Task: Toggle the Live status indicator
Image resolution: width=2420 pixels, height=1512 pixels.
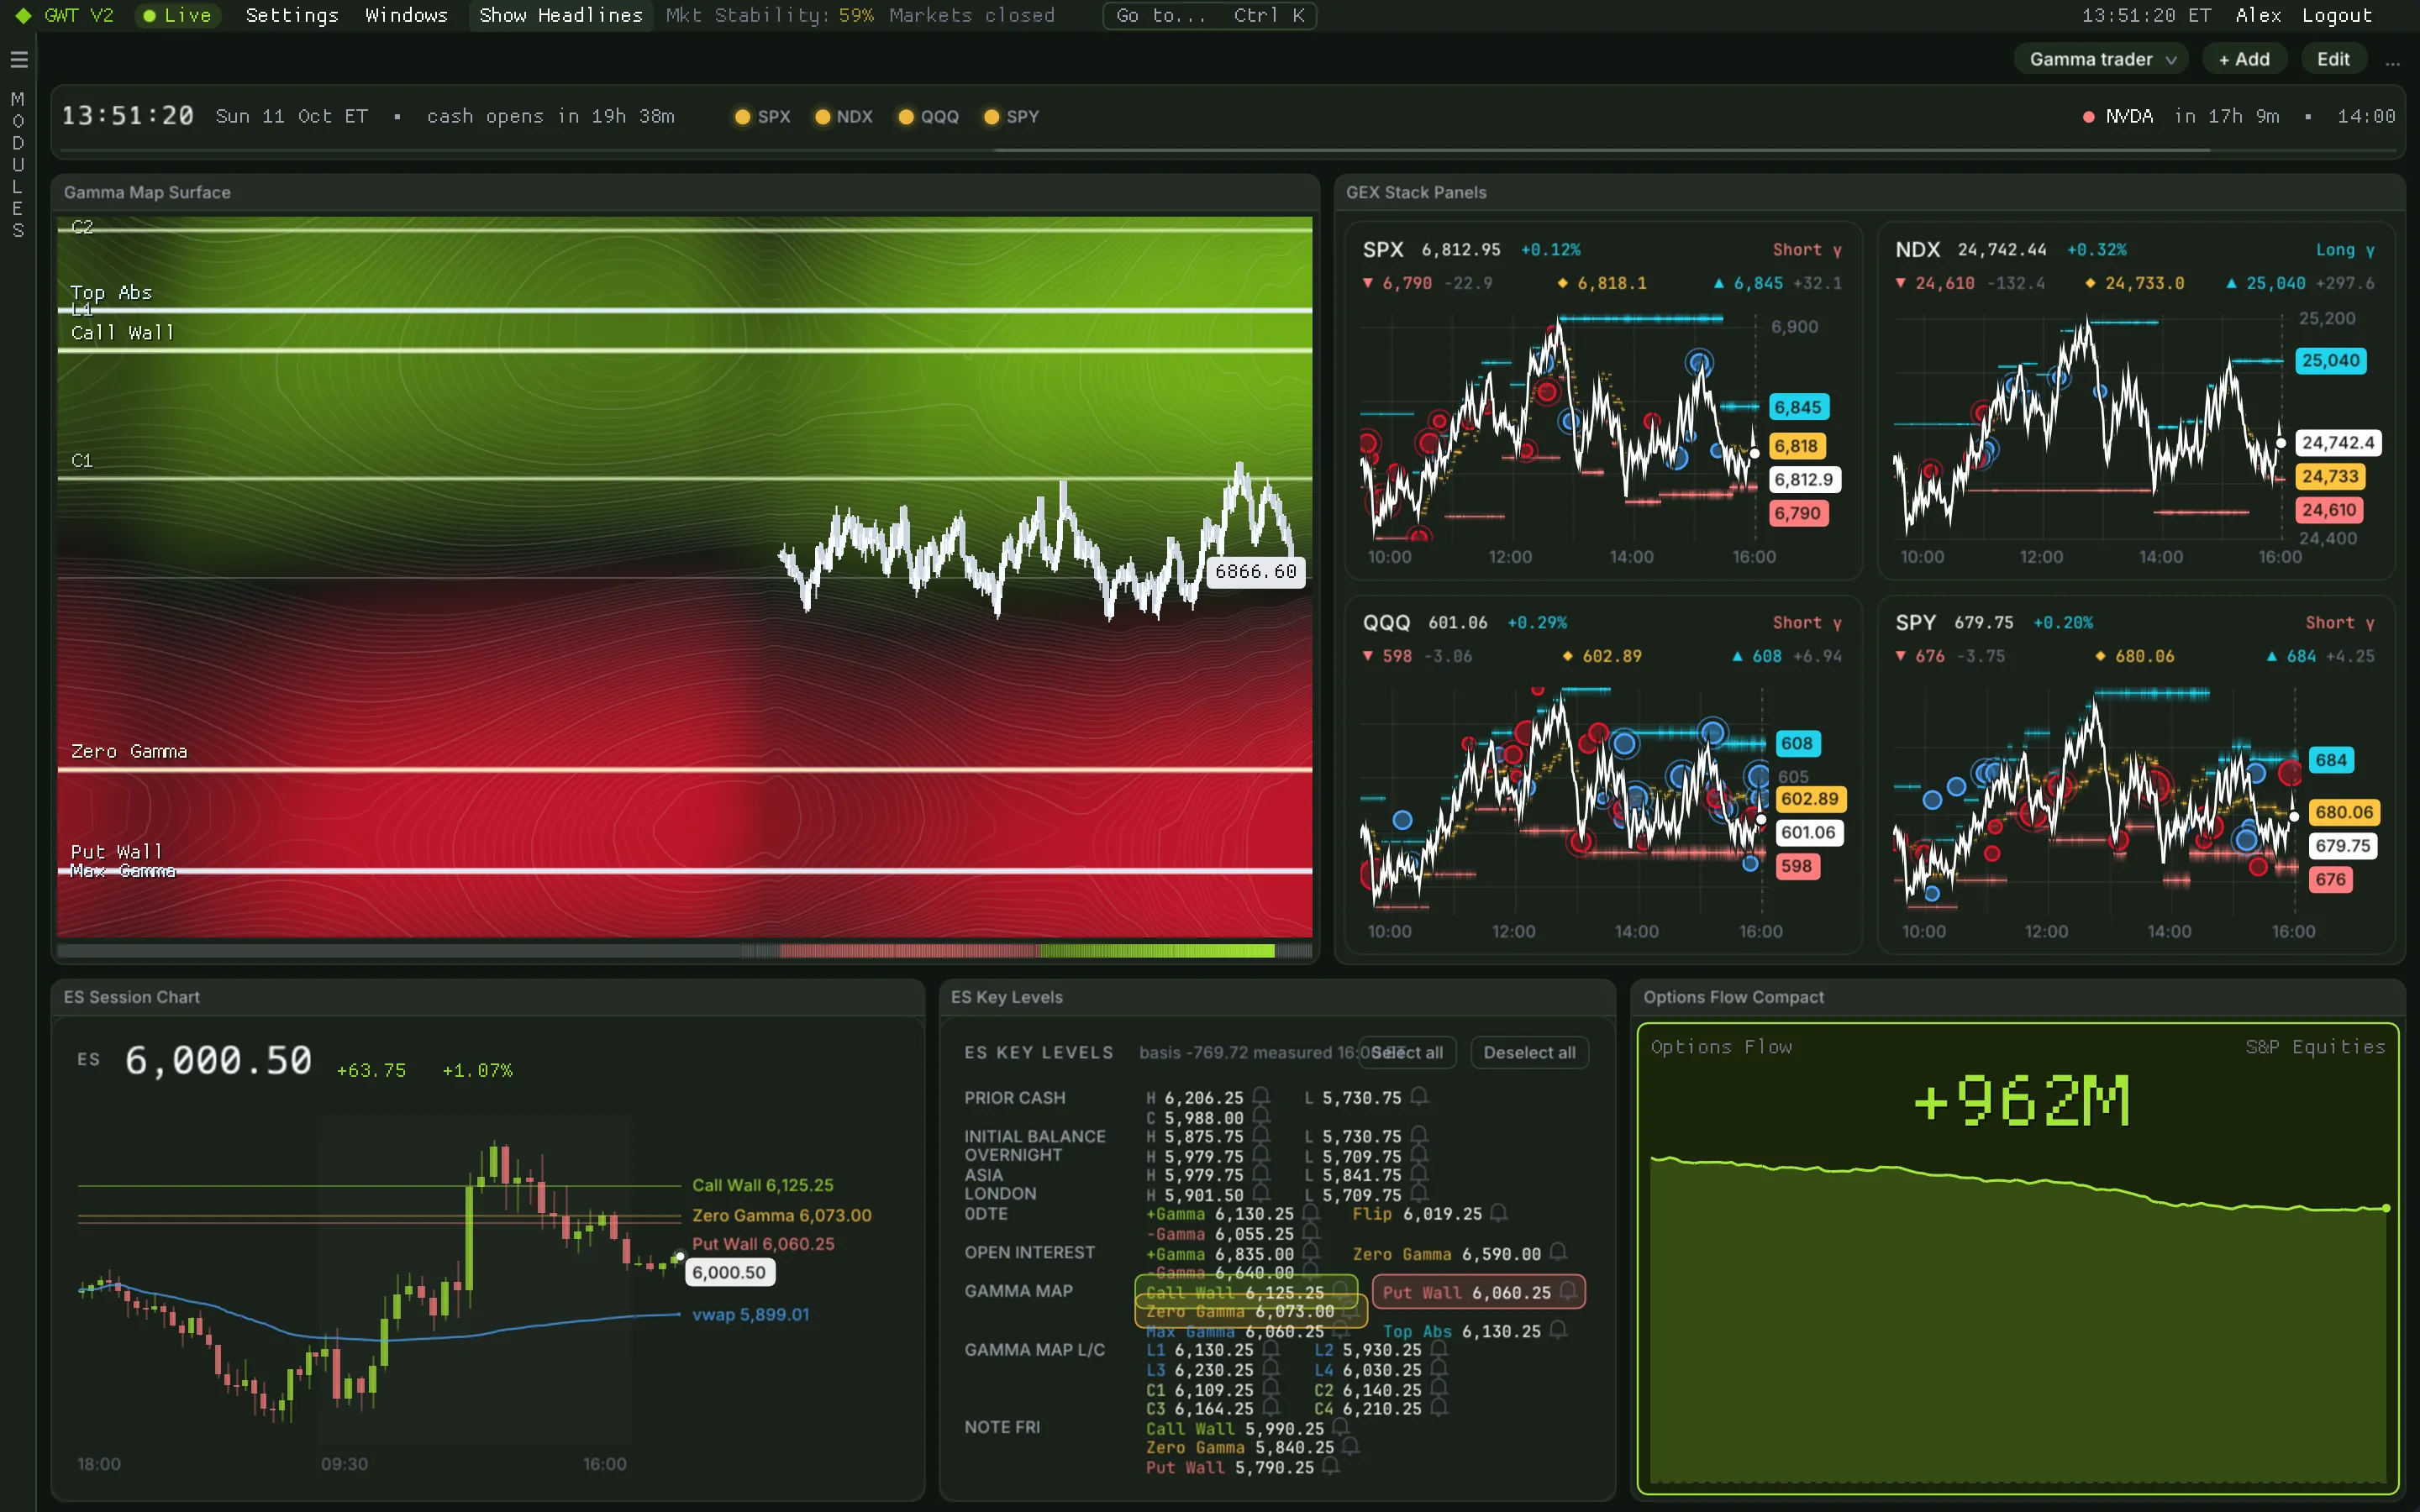Action: (177, 15)
